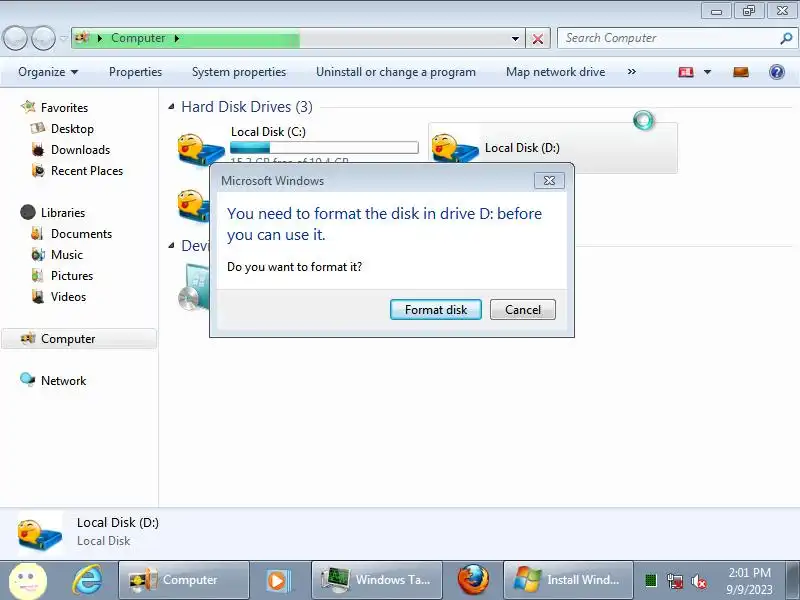Switch to Windows Task Manager taskbar item
Viewport: 800px width, 600px height.
point(377,580)
